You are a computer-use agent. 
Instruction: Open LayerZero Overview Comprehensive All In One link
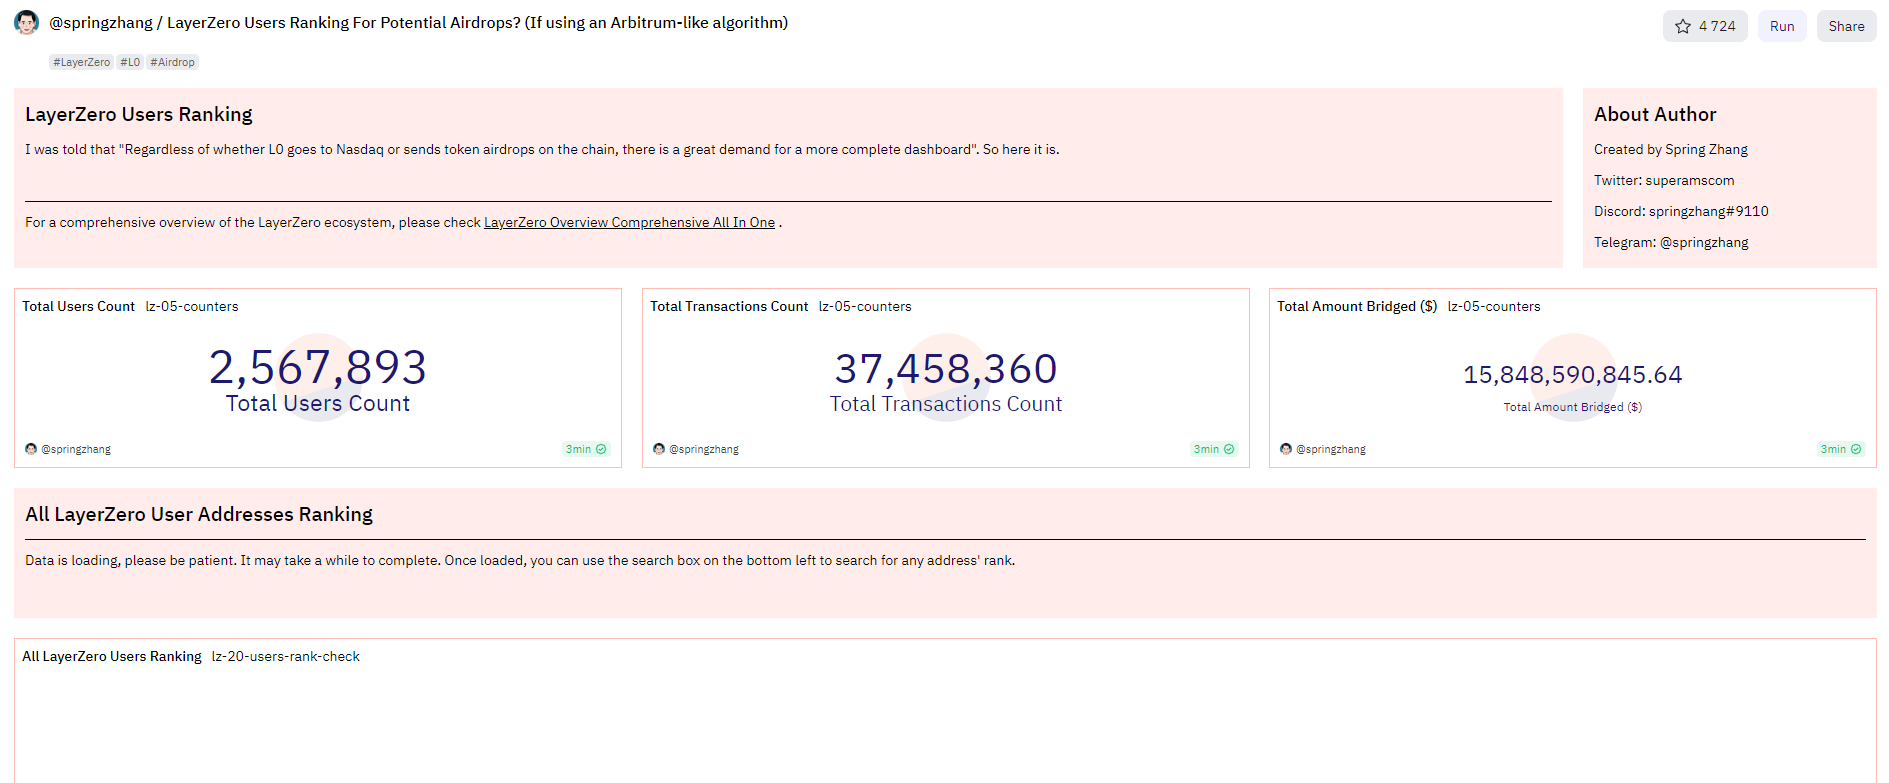[629, 222]
